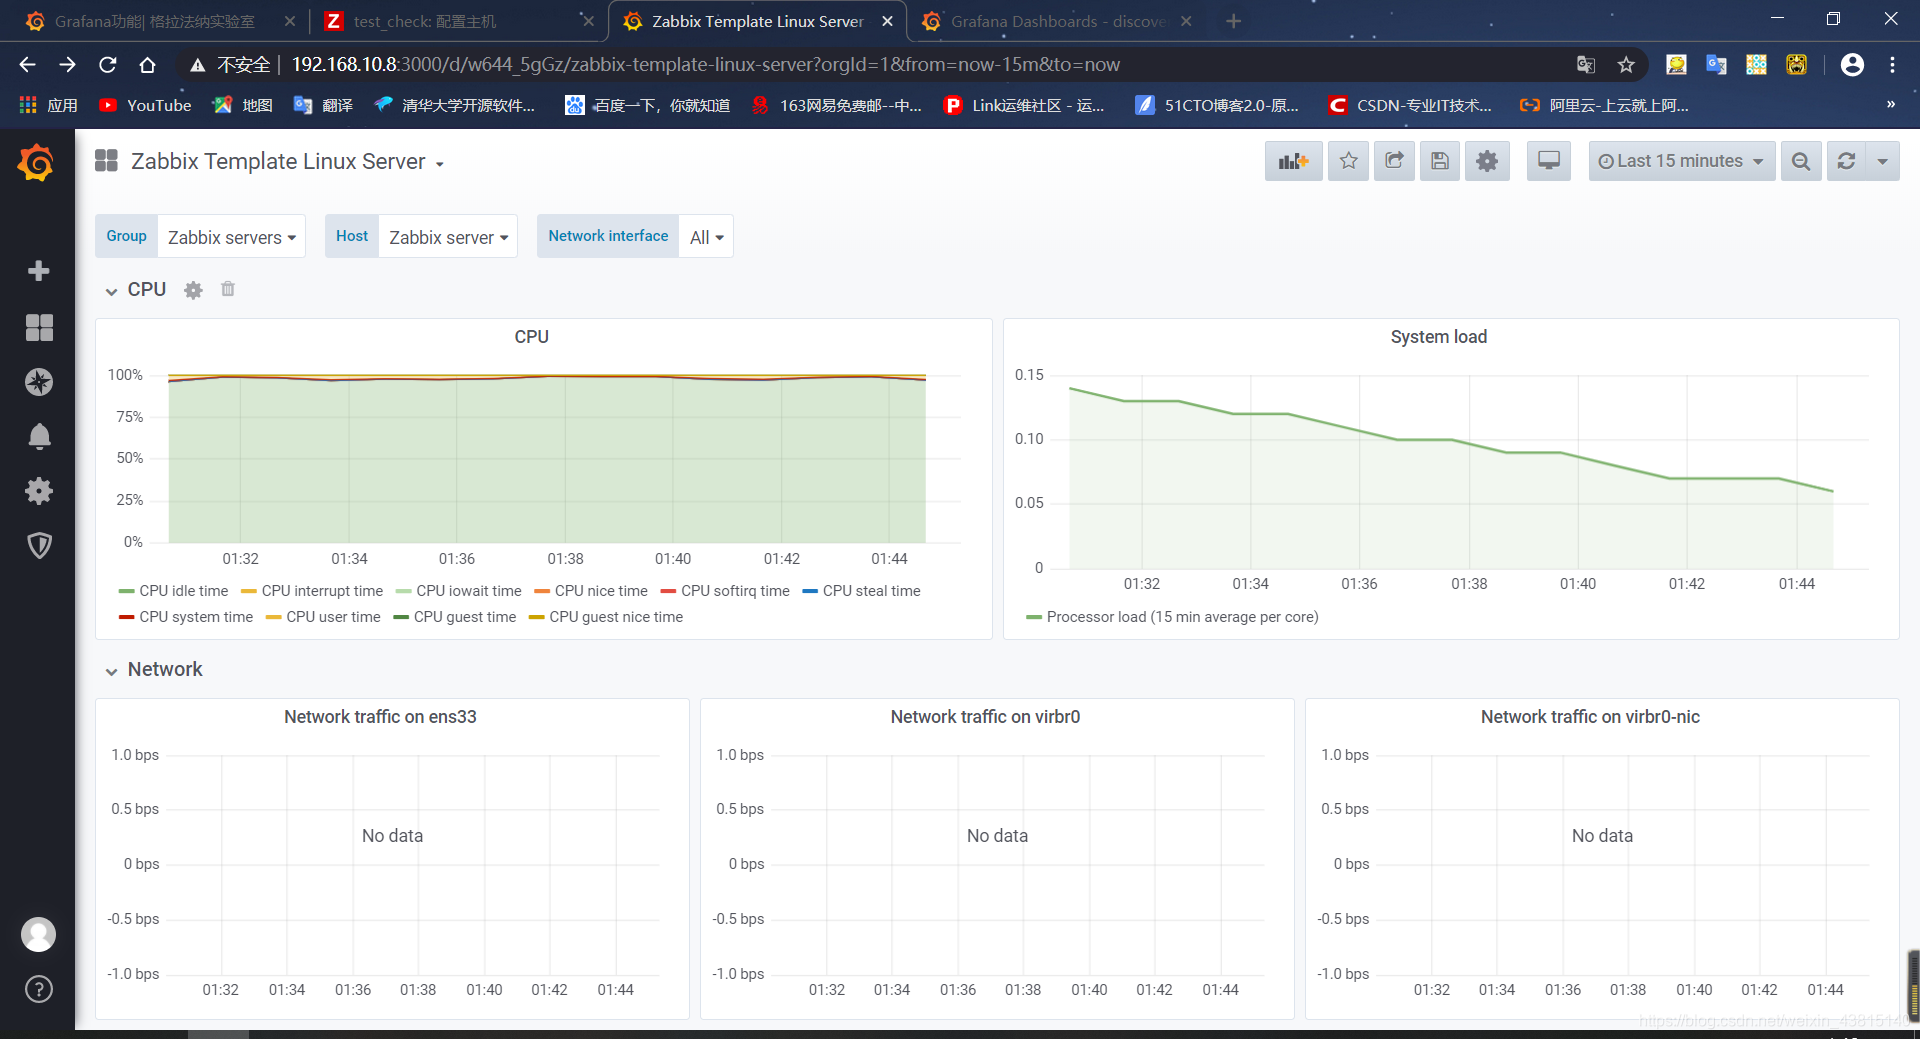Open the CSDN bookmark
The height and width of the screenshot is (1039, 1920).
click(x=1409, y=105)
